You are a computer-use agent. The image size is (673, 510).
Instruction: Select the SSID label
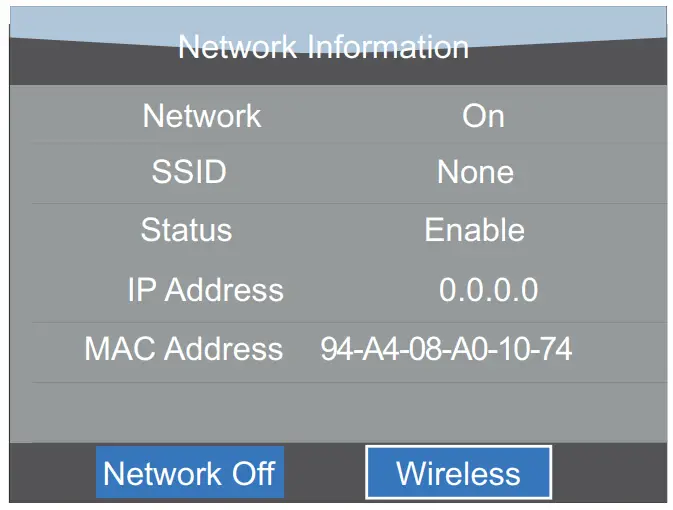189,172
